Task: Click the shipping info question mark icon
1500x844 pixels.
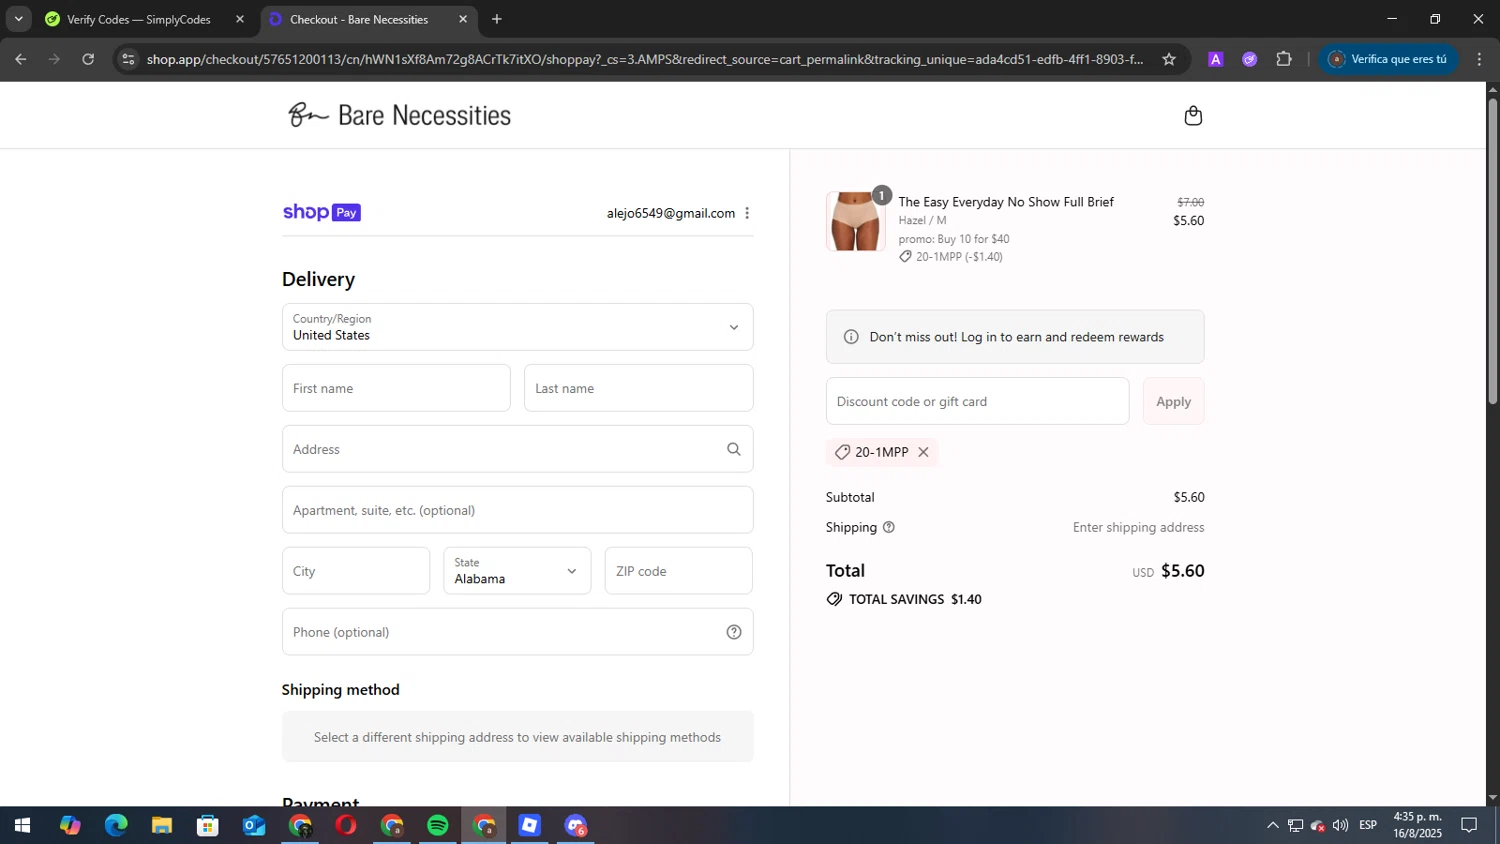Action: (x=889, y=527)
